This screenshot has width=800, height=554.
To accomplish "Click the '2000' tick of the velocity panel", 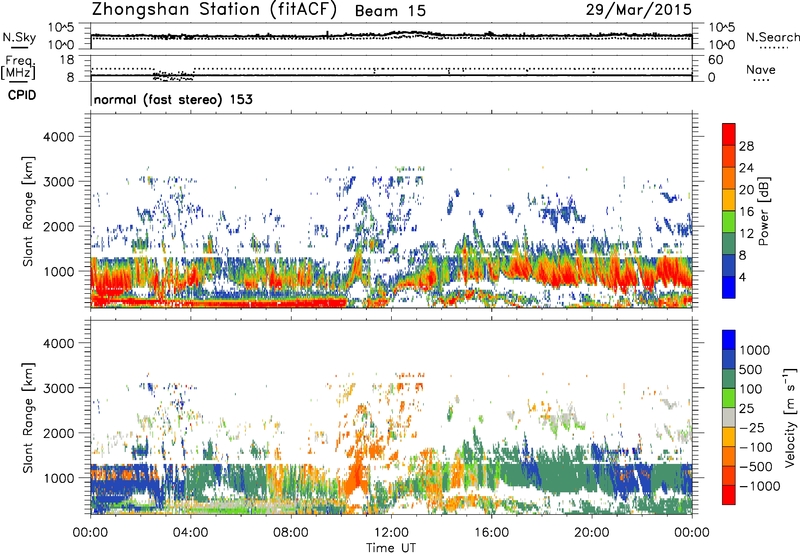I will 58,433.
